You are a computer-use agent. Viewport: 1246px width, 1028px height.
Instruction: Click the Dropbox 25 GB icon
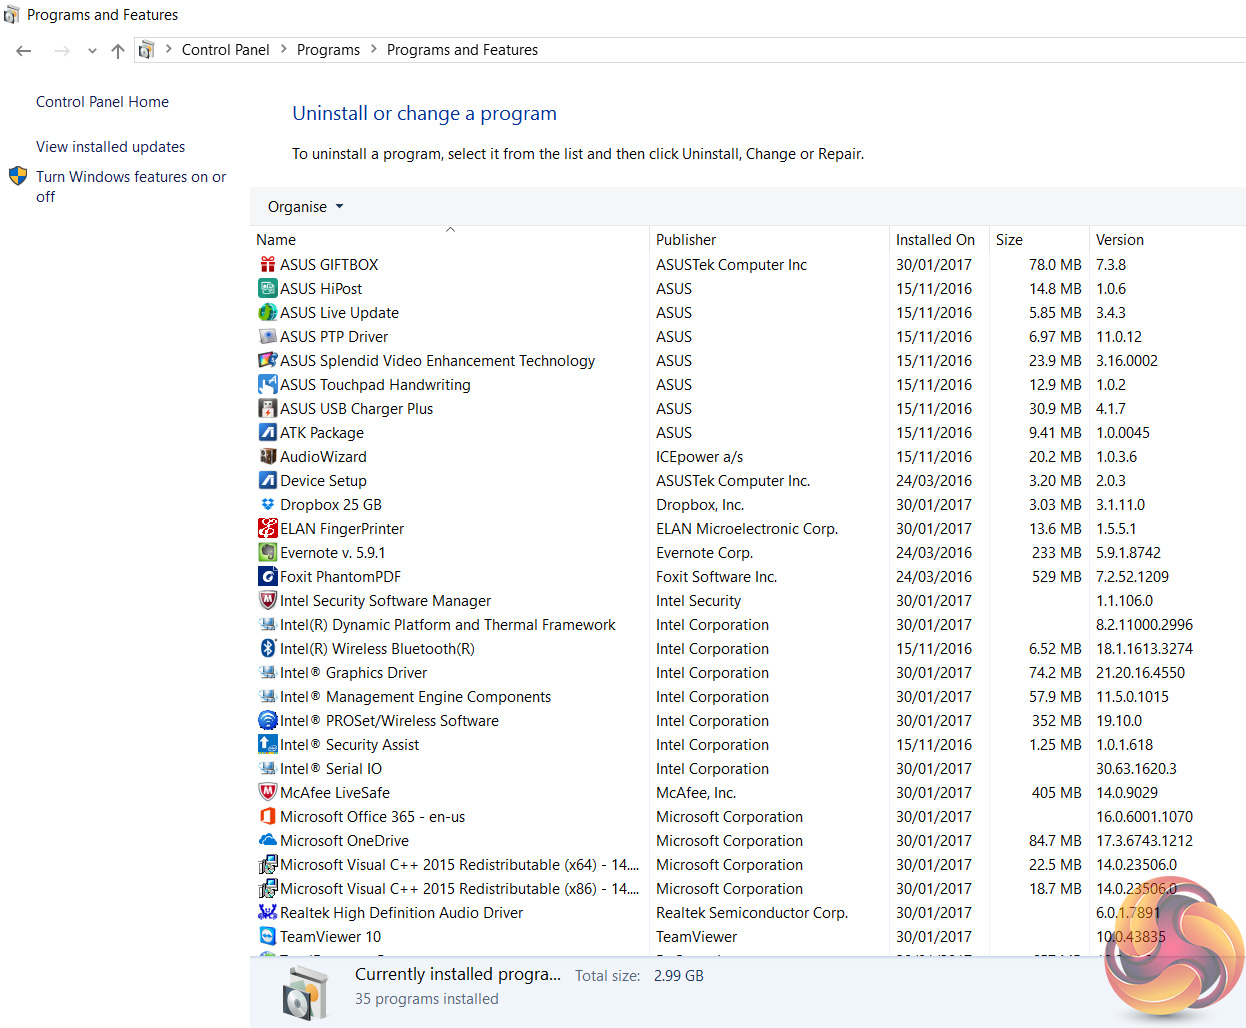pos(268,505)
